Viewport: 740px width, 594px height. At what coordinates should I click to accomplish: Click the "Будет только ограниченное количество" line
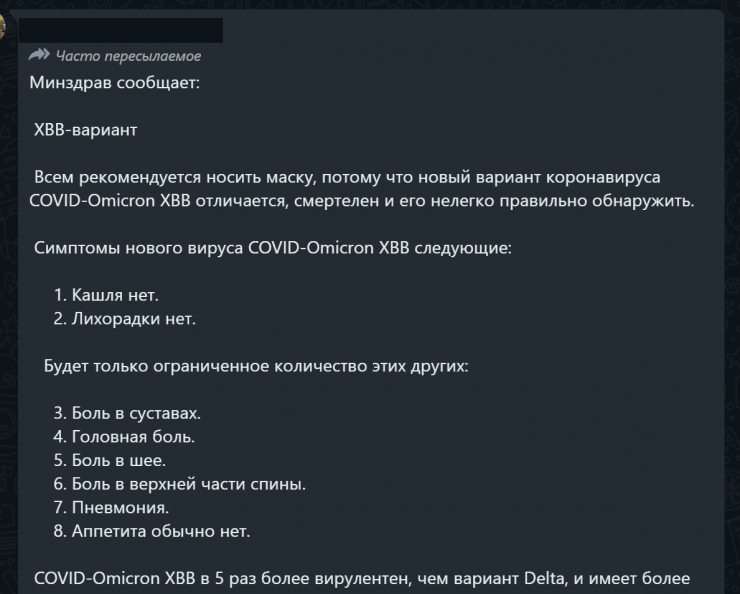(x=255, y=365)
